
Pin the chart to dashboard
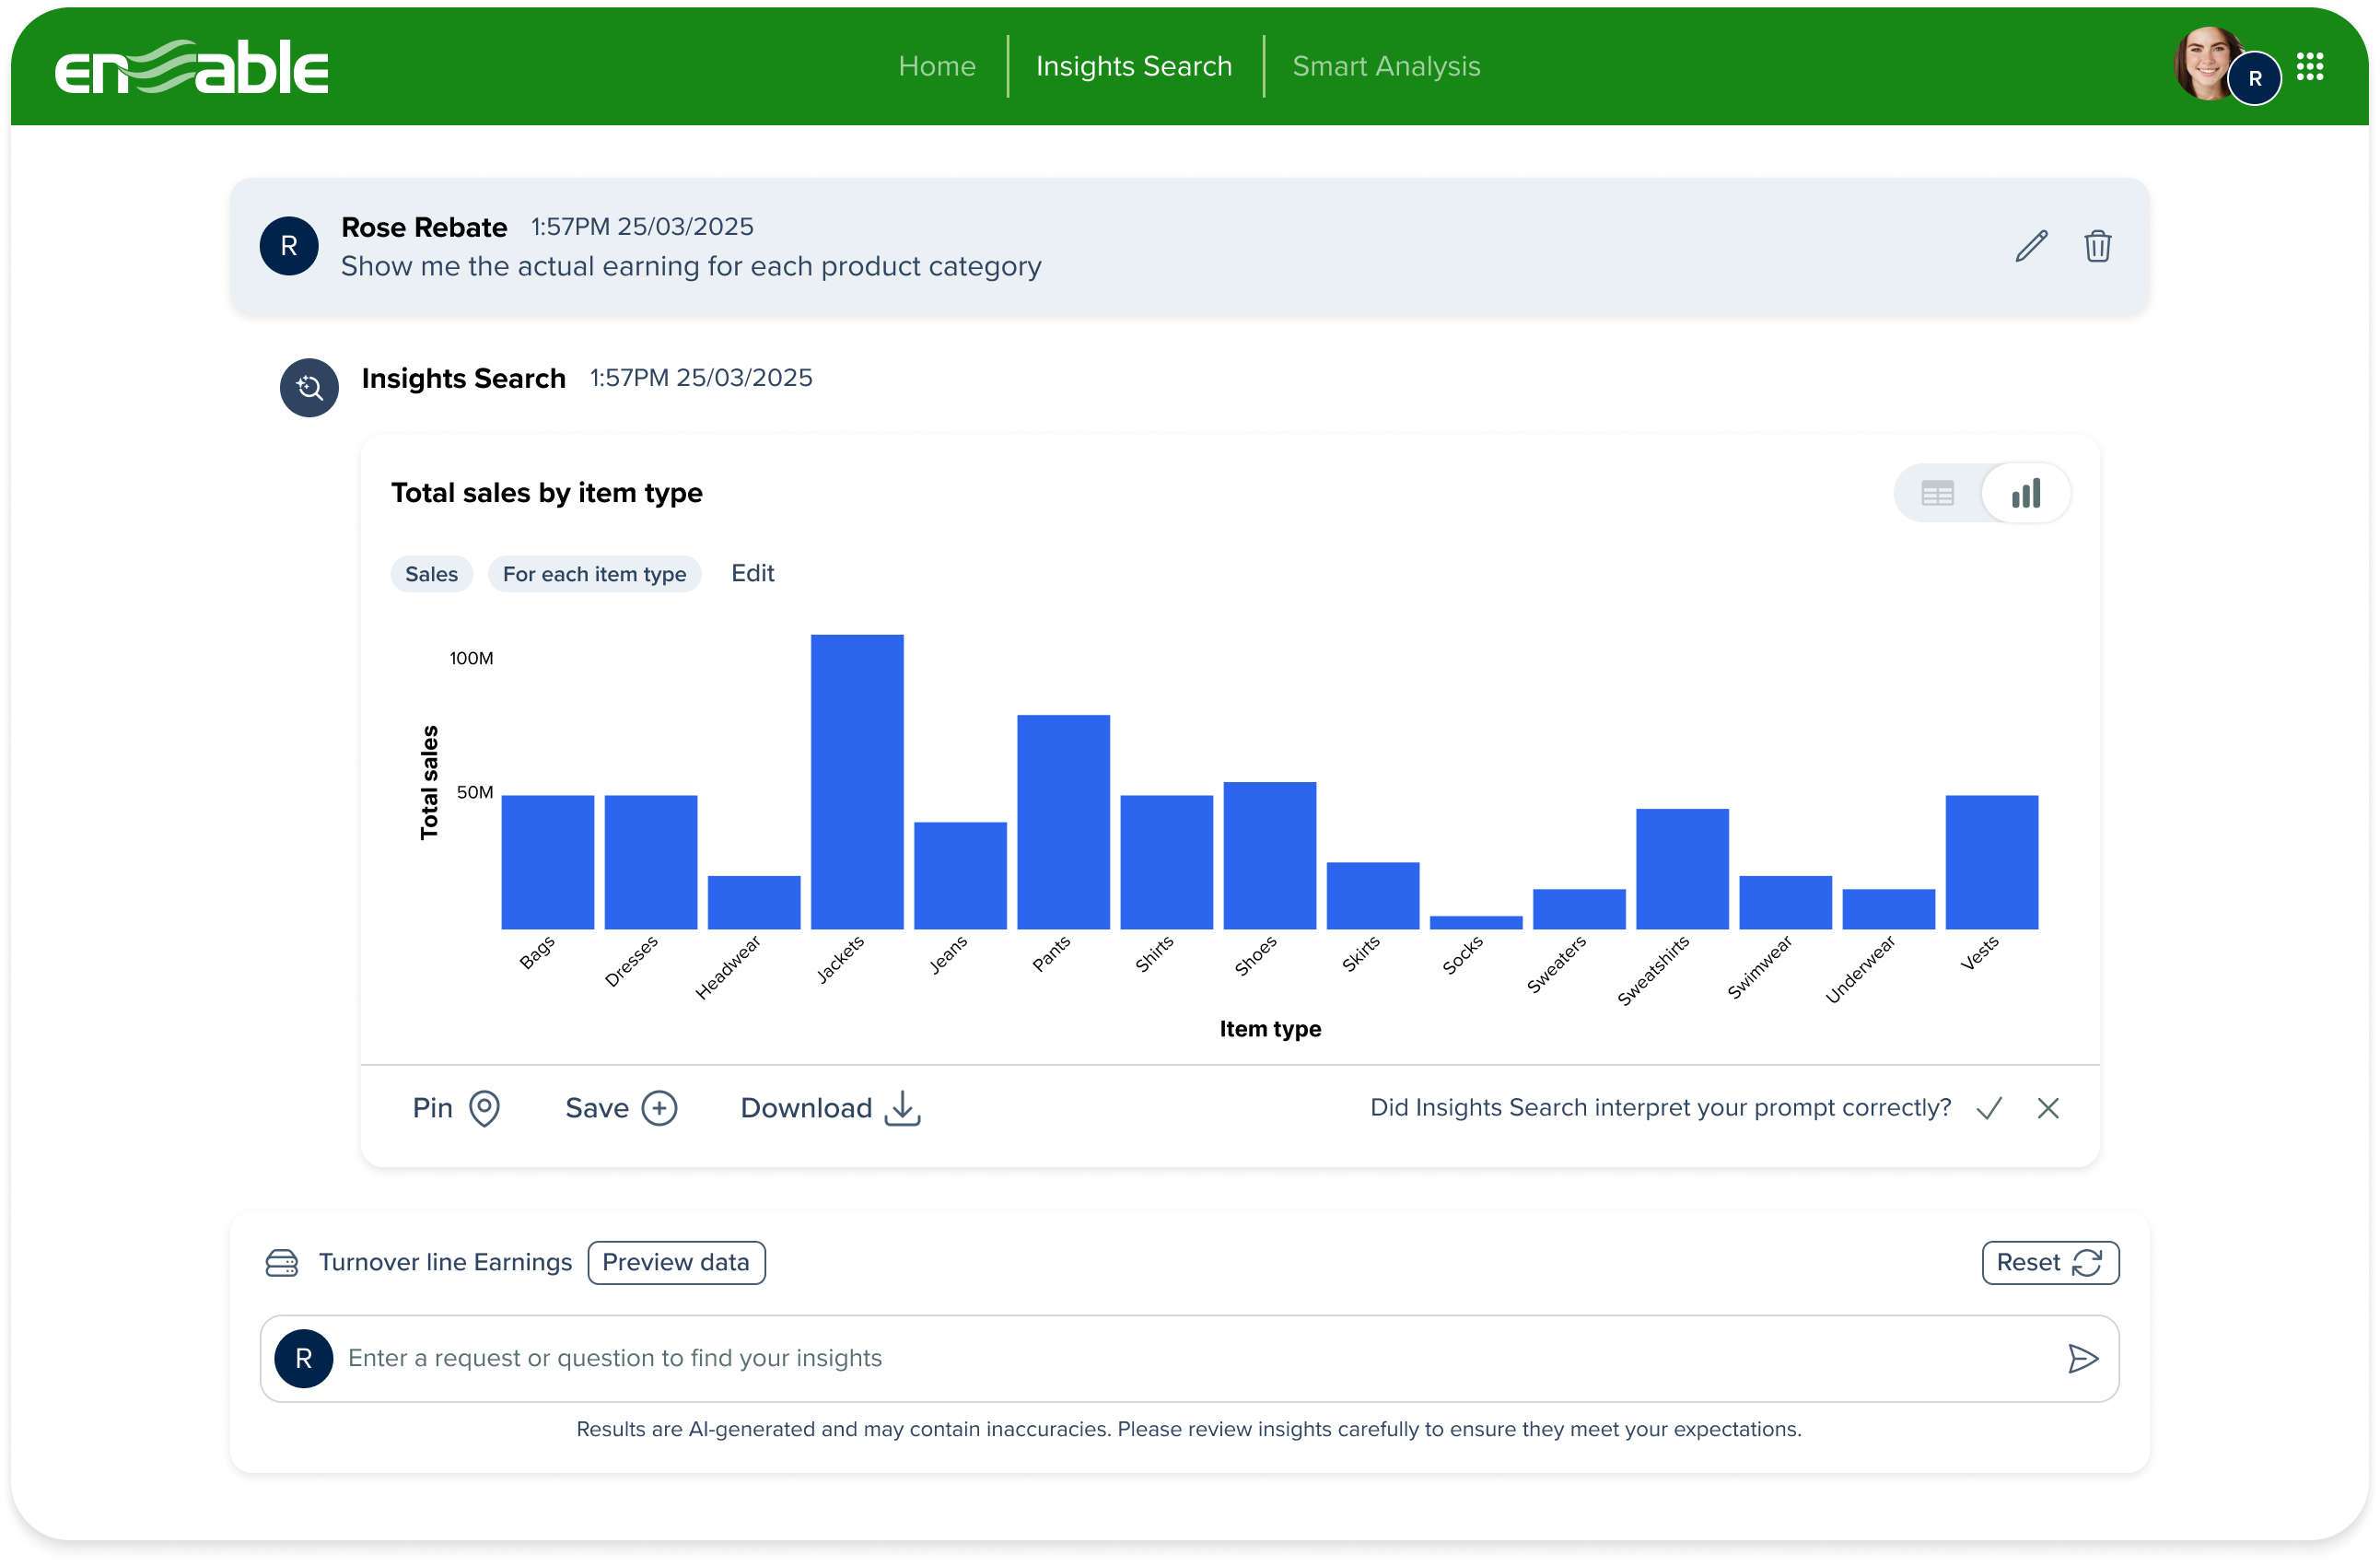tap(456, 1108)
